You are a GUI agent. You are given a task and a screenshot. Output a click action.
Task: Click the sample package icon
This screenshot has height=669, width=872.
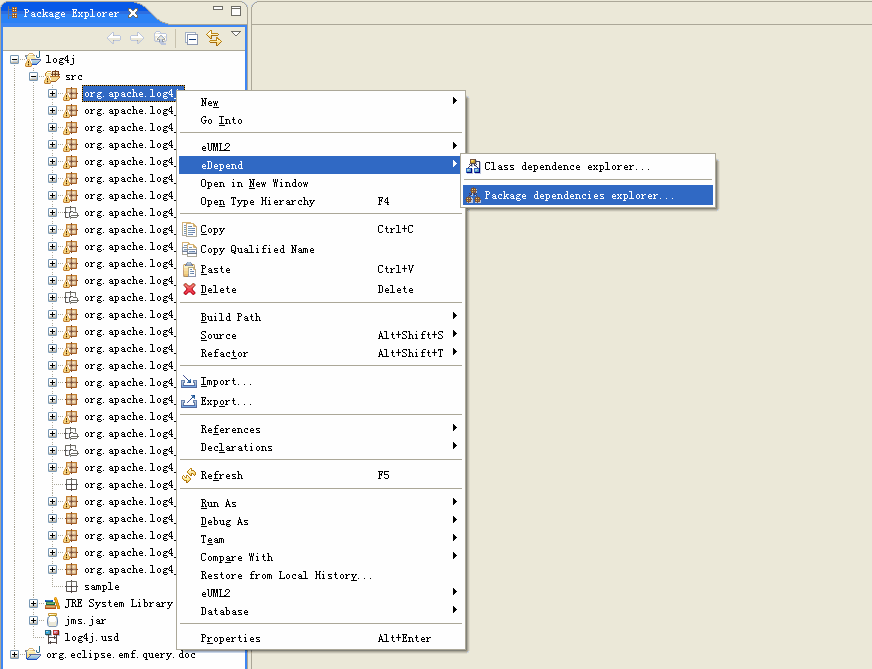pos(71,587)
